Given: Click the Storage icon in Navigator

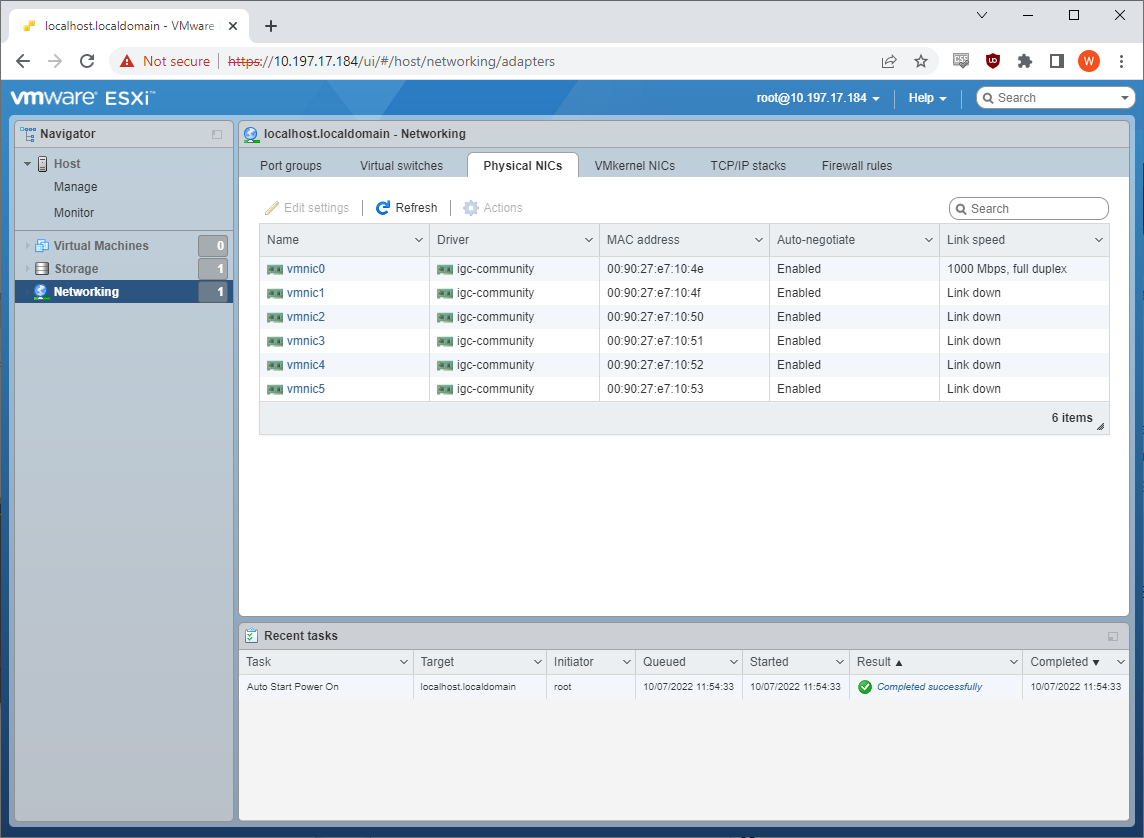Looking at the screenshot, I should [x=42, y=269].
